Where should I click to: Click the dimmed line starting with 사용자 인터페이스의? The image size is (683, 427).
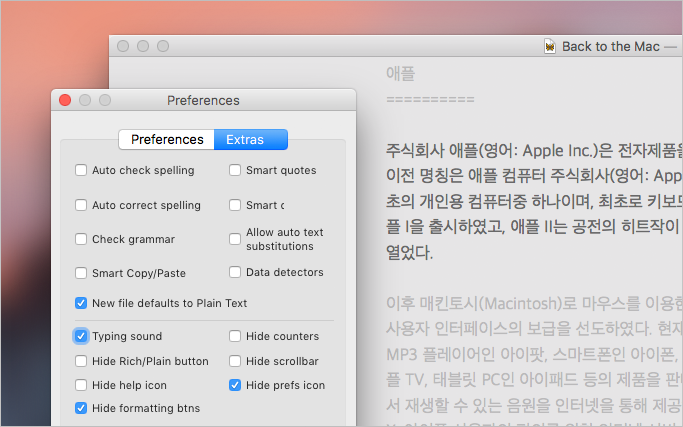[534, 329]
